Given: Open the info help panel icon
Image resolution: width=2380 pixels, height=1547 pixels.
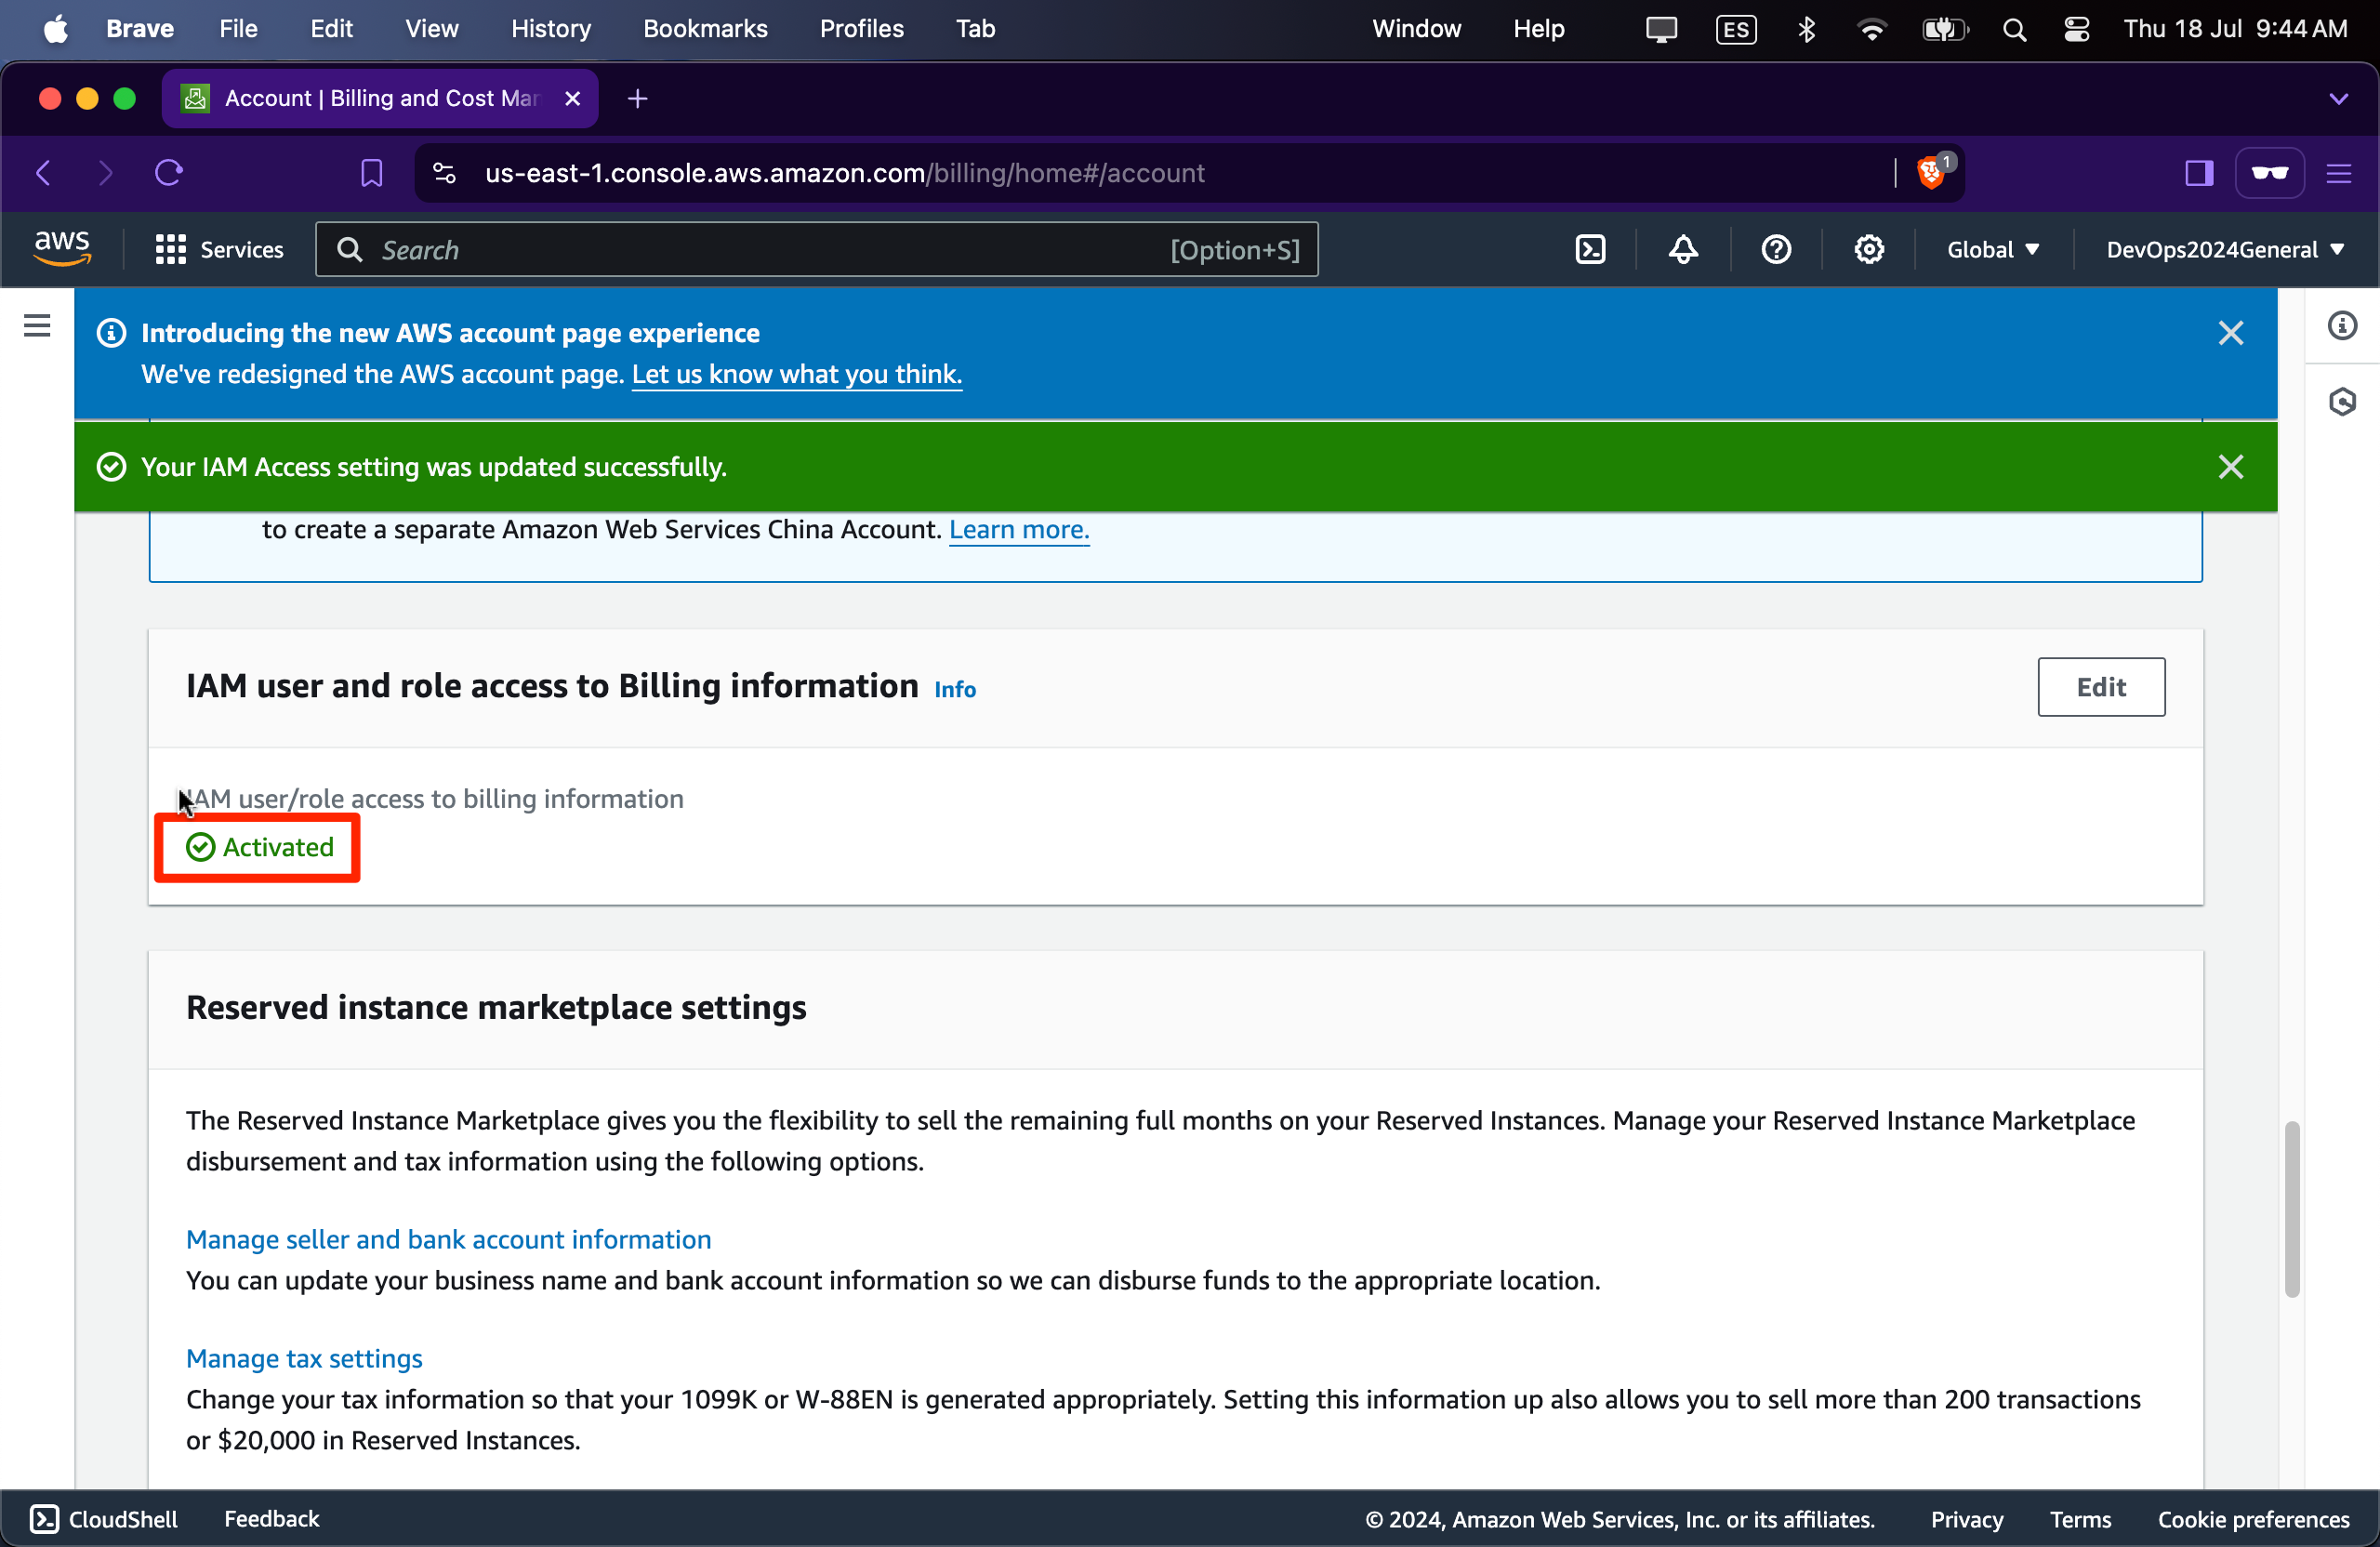Looking at the screenshot, I should (2342, 326).
